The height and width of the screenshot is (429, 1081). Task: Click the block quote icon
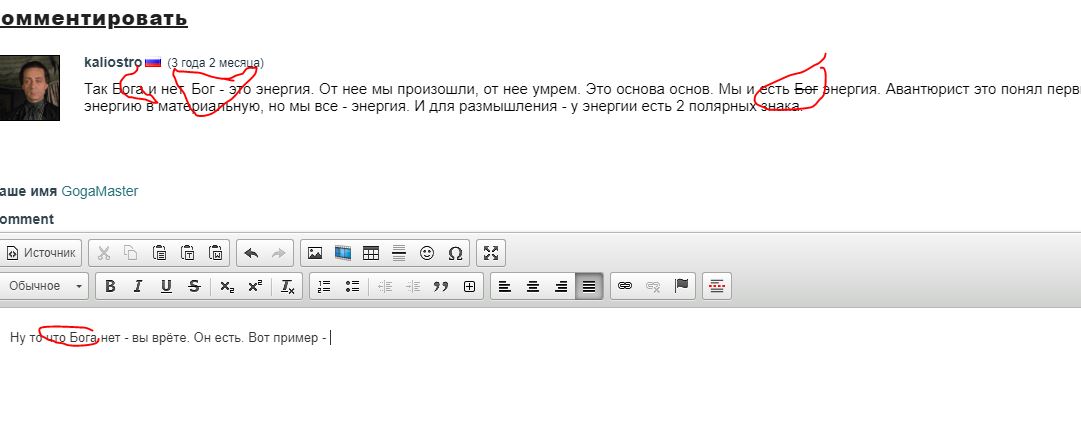440,286
